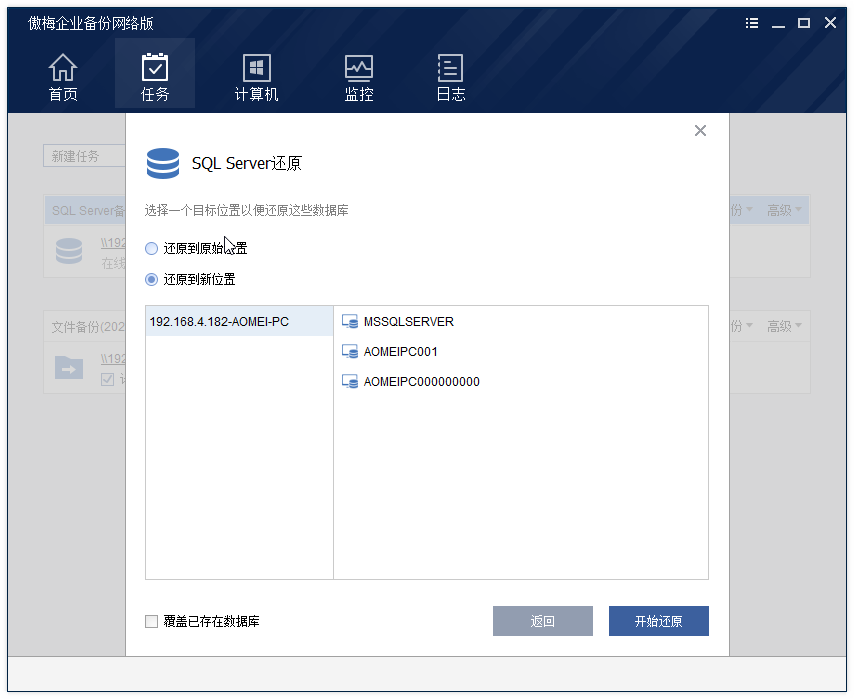Click the SQL Server还原 dialog title text

[247, 163]
